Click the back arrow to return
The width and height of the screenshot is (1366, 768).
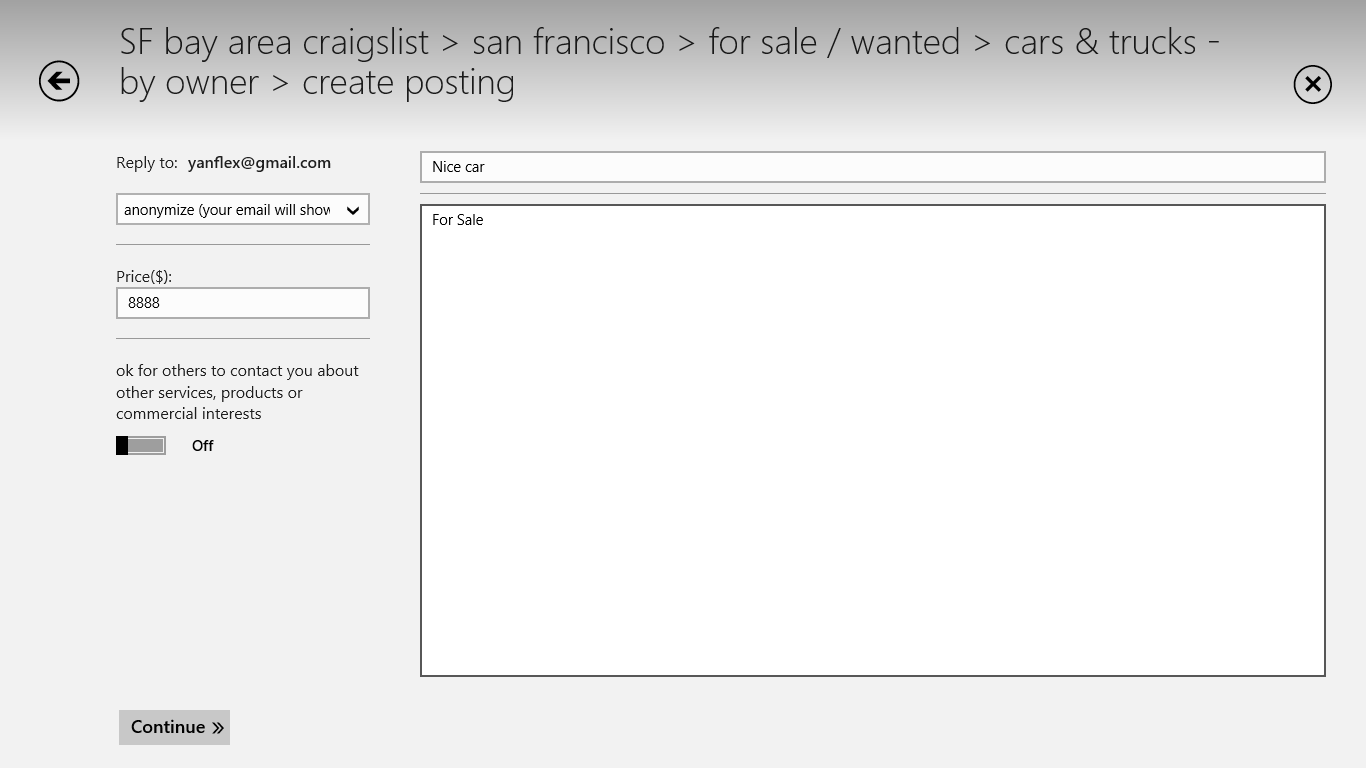click(x=58, y=81)
